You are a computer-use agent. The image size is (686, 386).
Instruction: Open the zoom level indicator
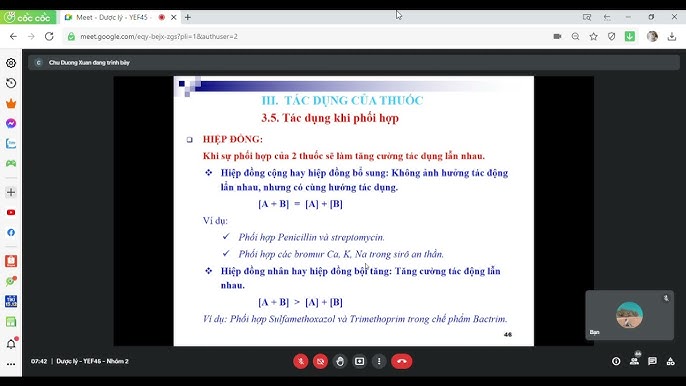575,36
